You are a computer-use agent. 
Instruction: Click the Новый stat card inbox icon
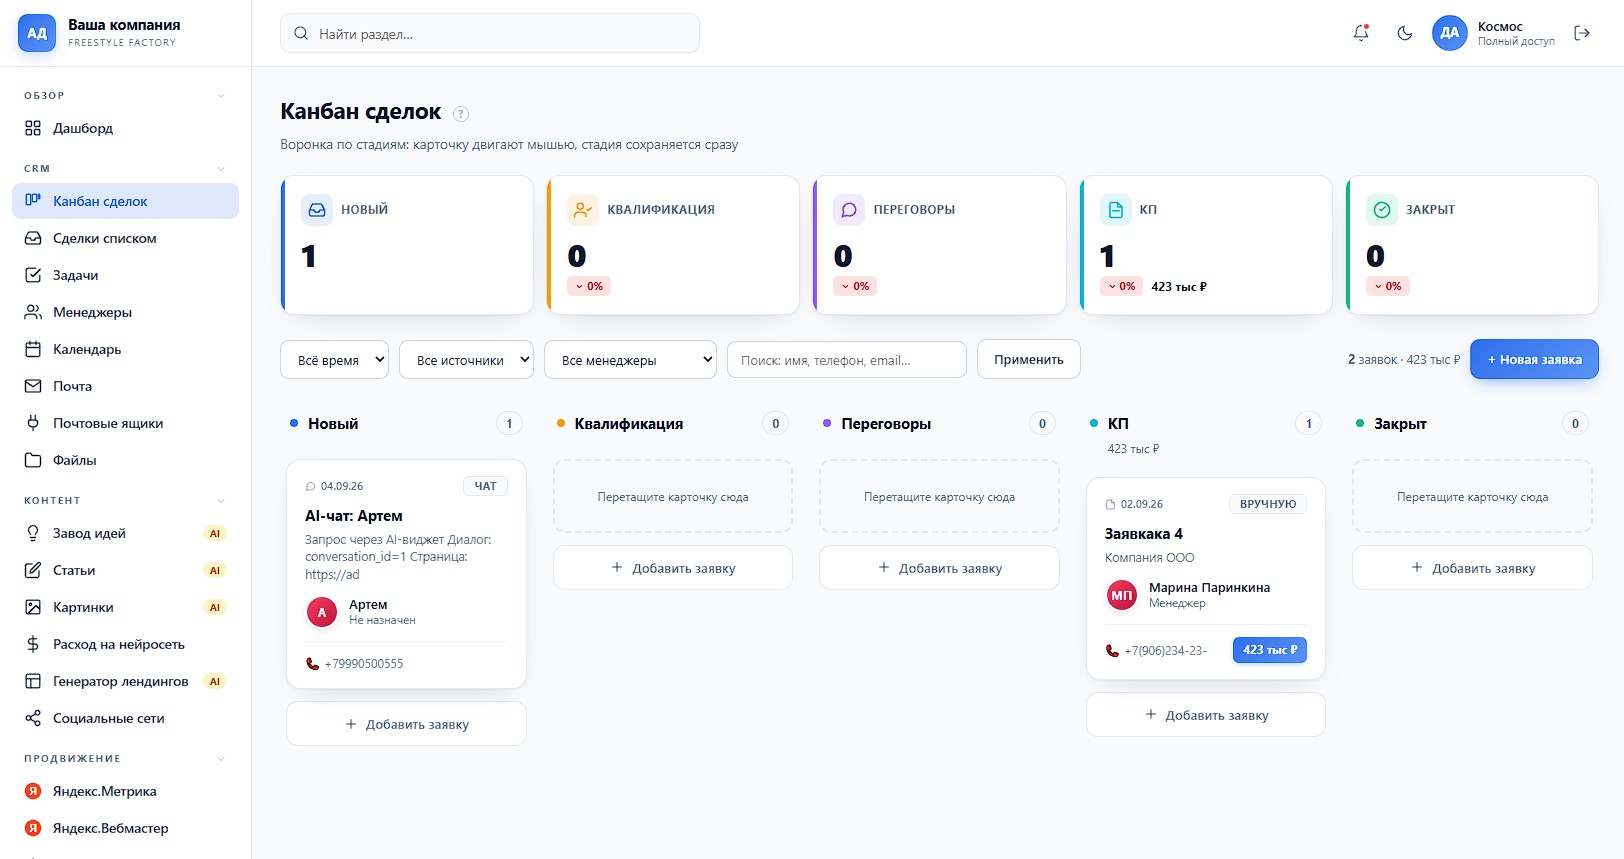(317, 210)
